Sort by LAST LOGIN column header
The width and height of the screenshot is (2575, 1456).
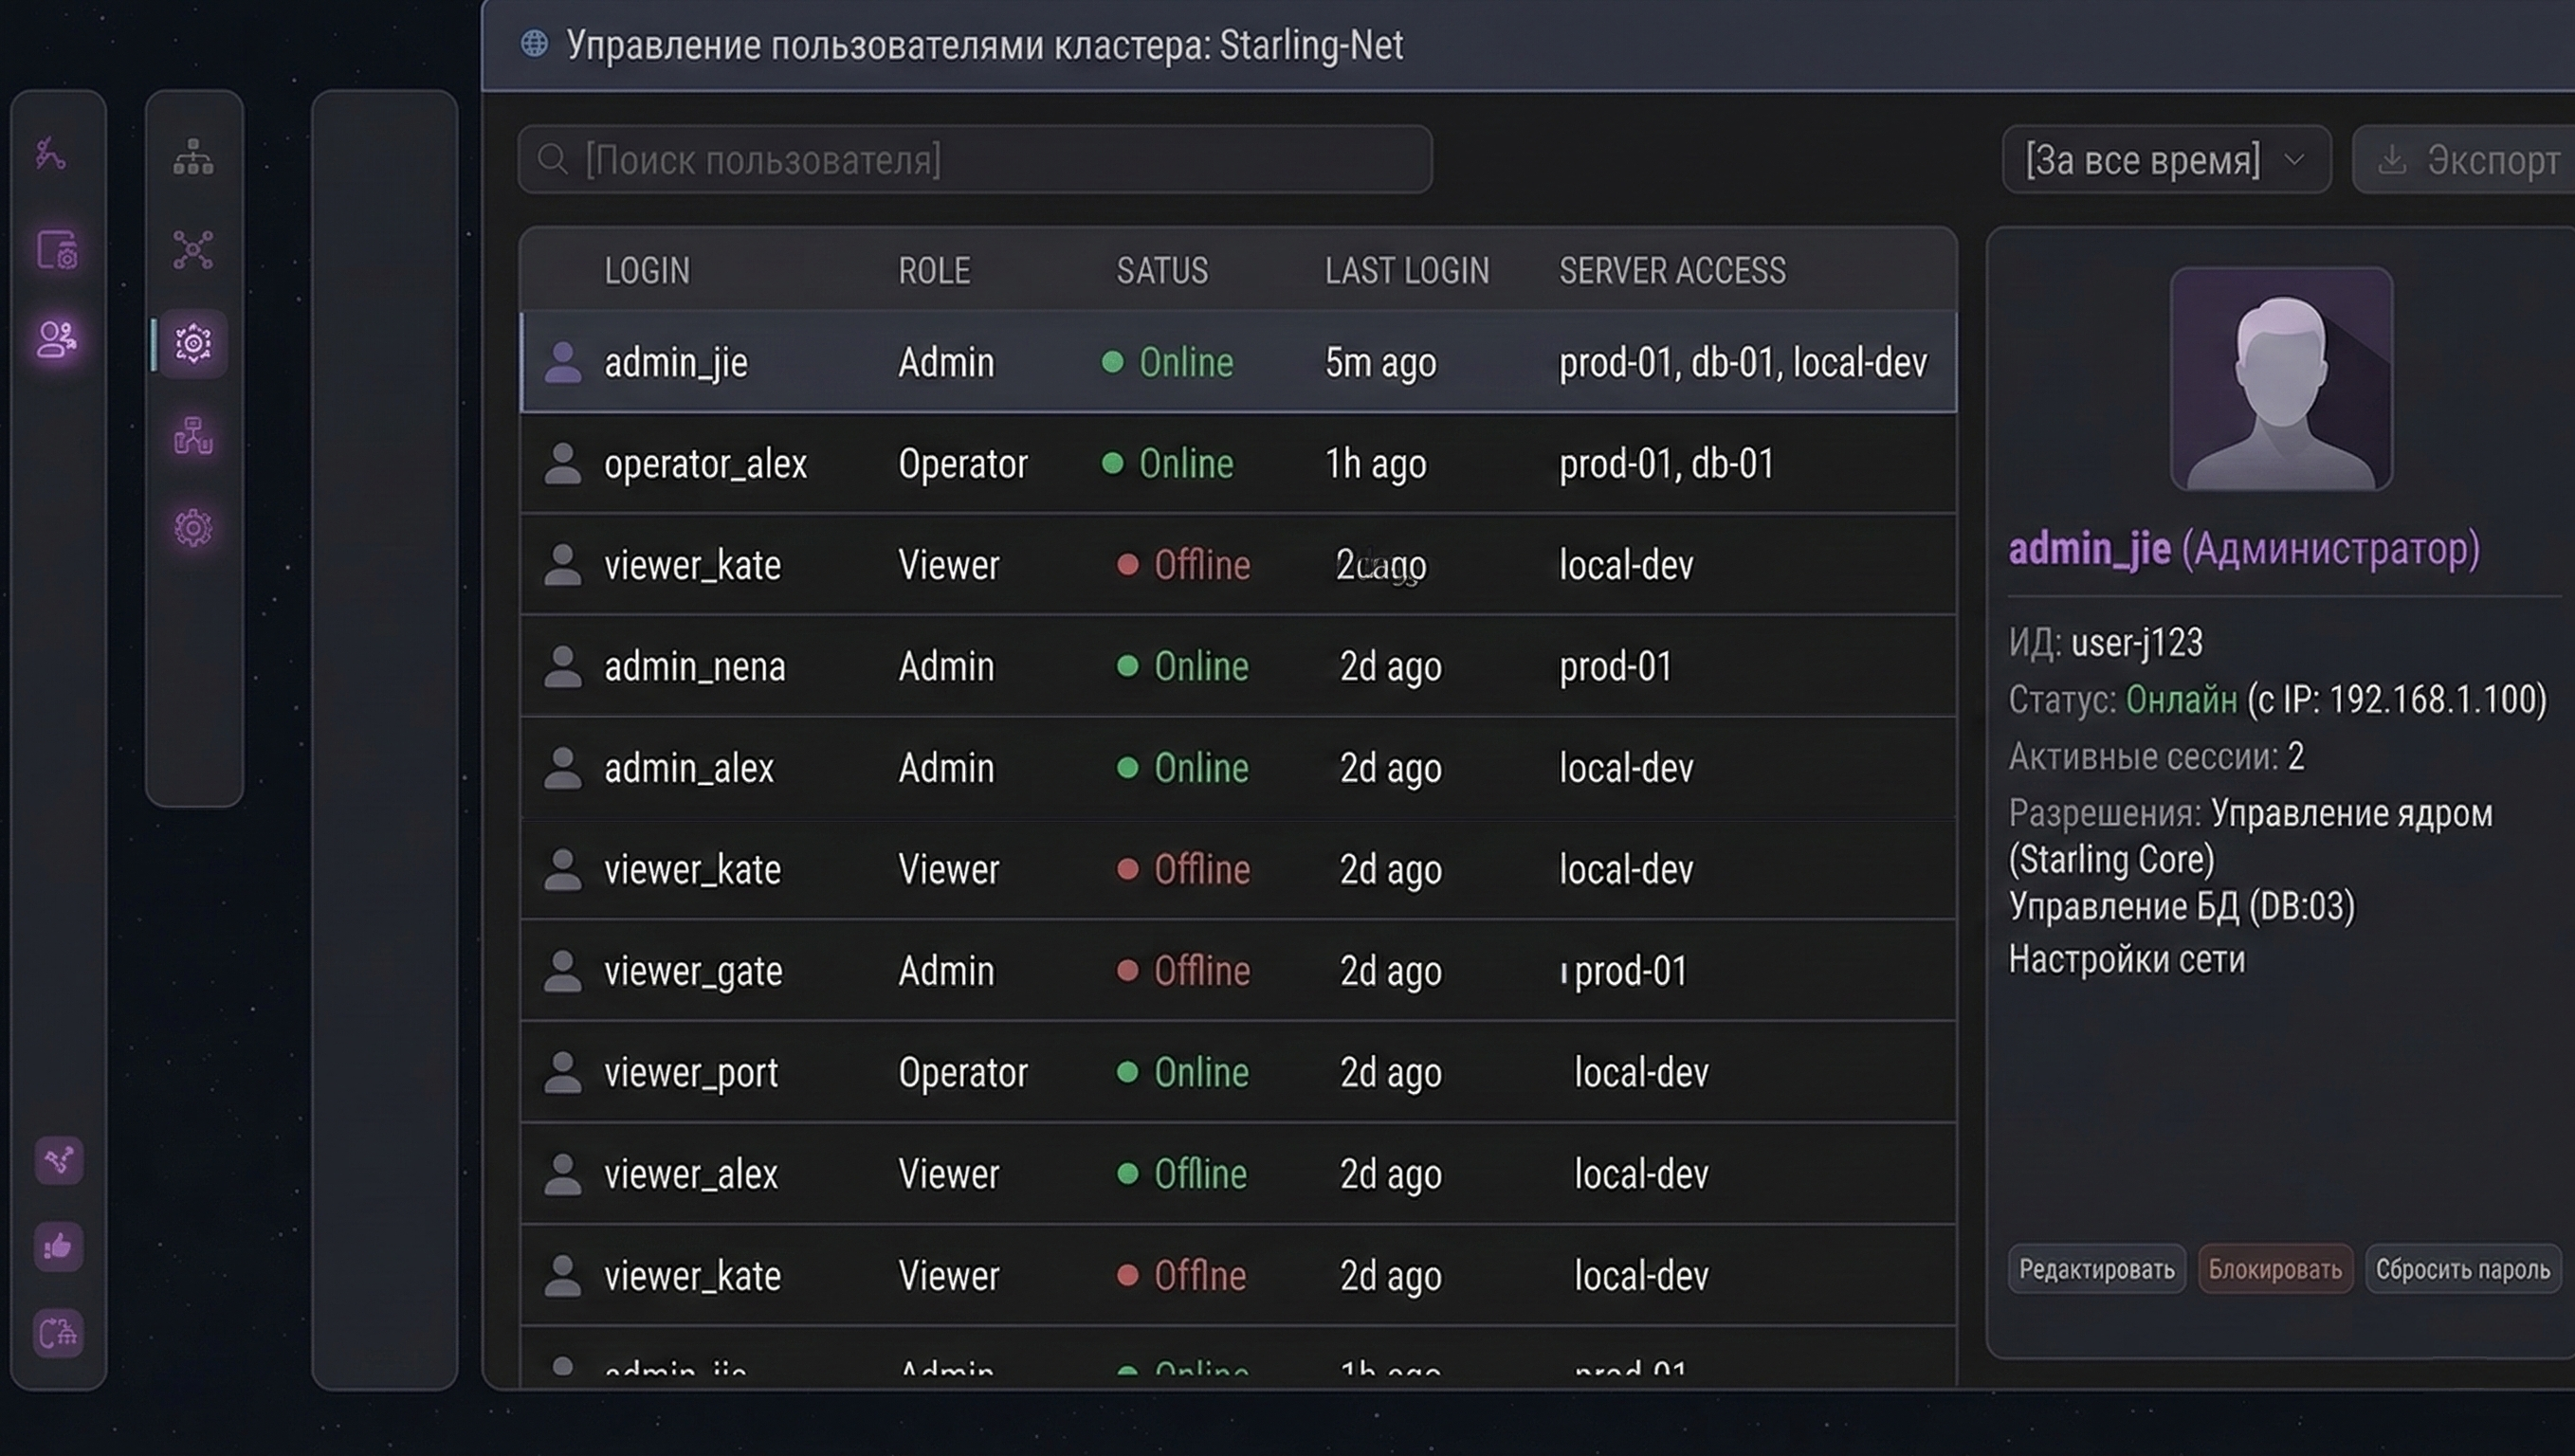(x=1406, y=271)
